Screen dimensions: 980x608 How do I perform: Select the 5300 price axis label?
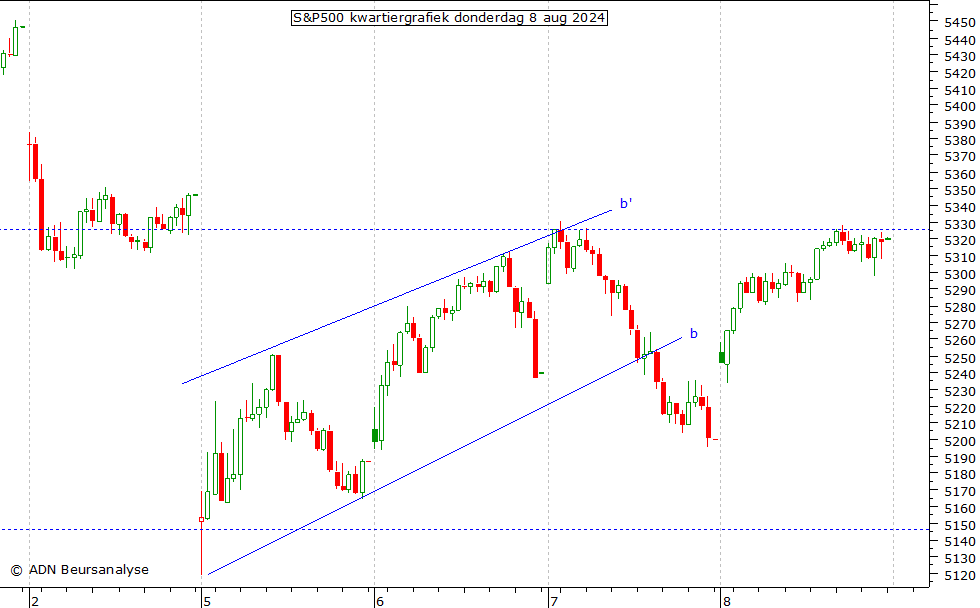[959, 274]
